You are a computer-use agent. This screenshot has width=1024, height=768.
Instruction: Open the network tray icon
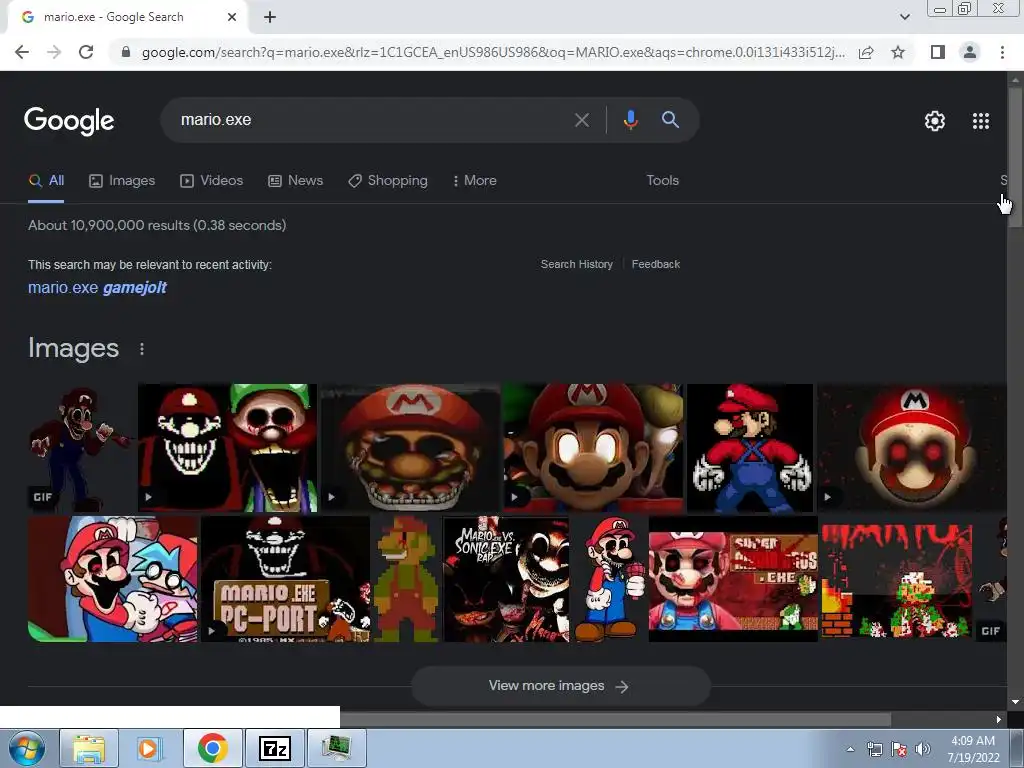coord(874,750)
